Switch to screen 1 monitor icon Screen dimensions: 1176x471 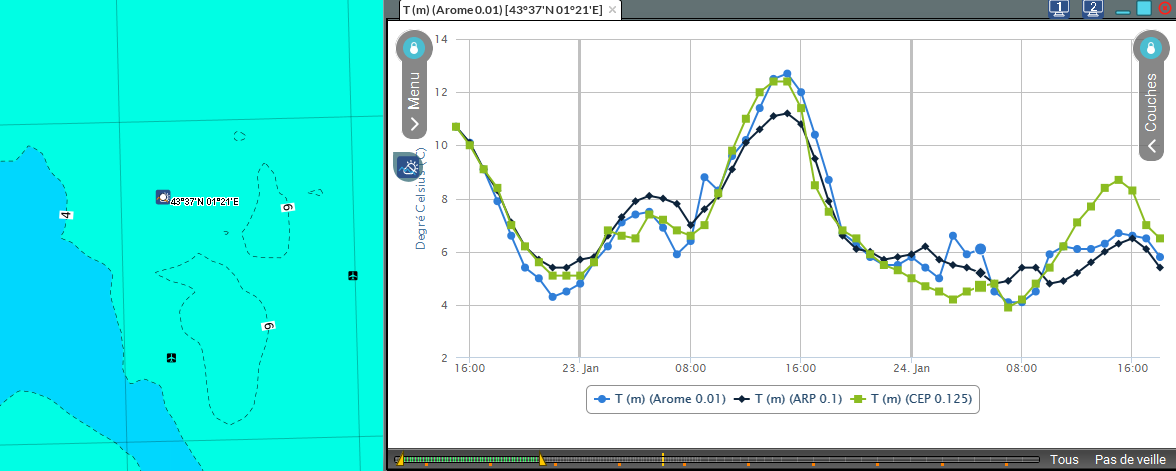pos(1059,8)
